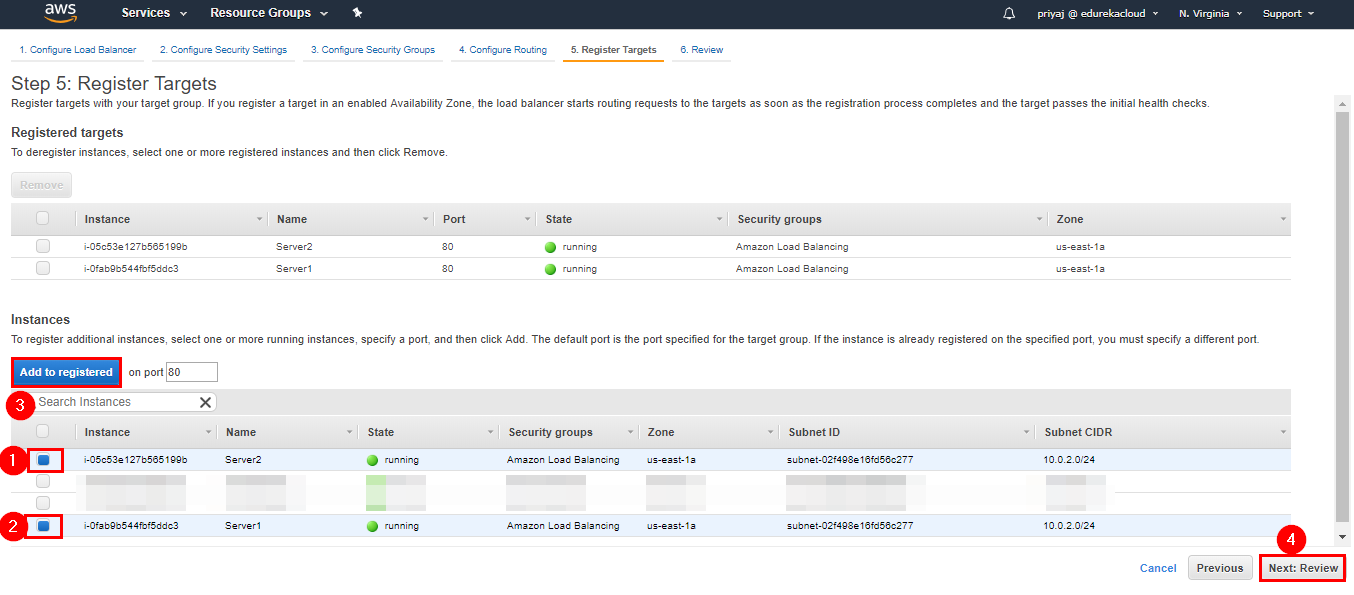Uncheck Server2 in the Instances list
The image size is (1354, 595).
pos(41,459)
